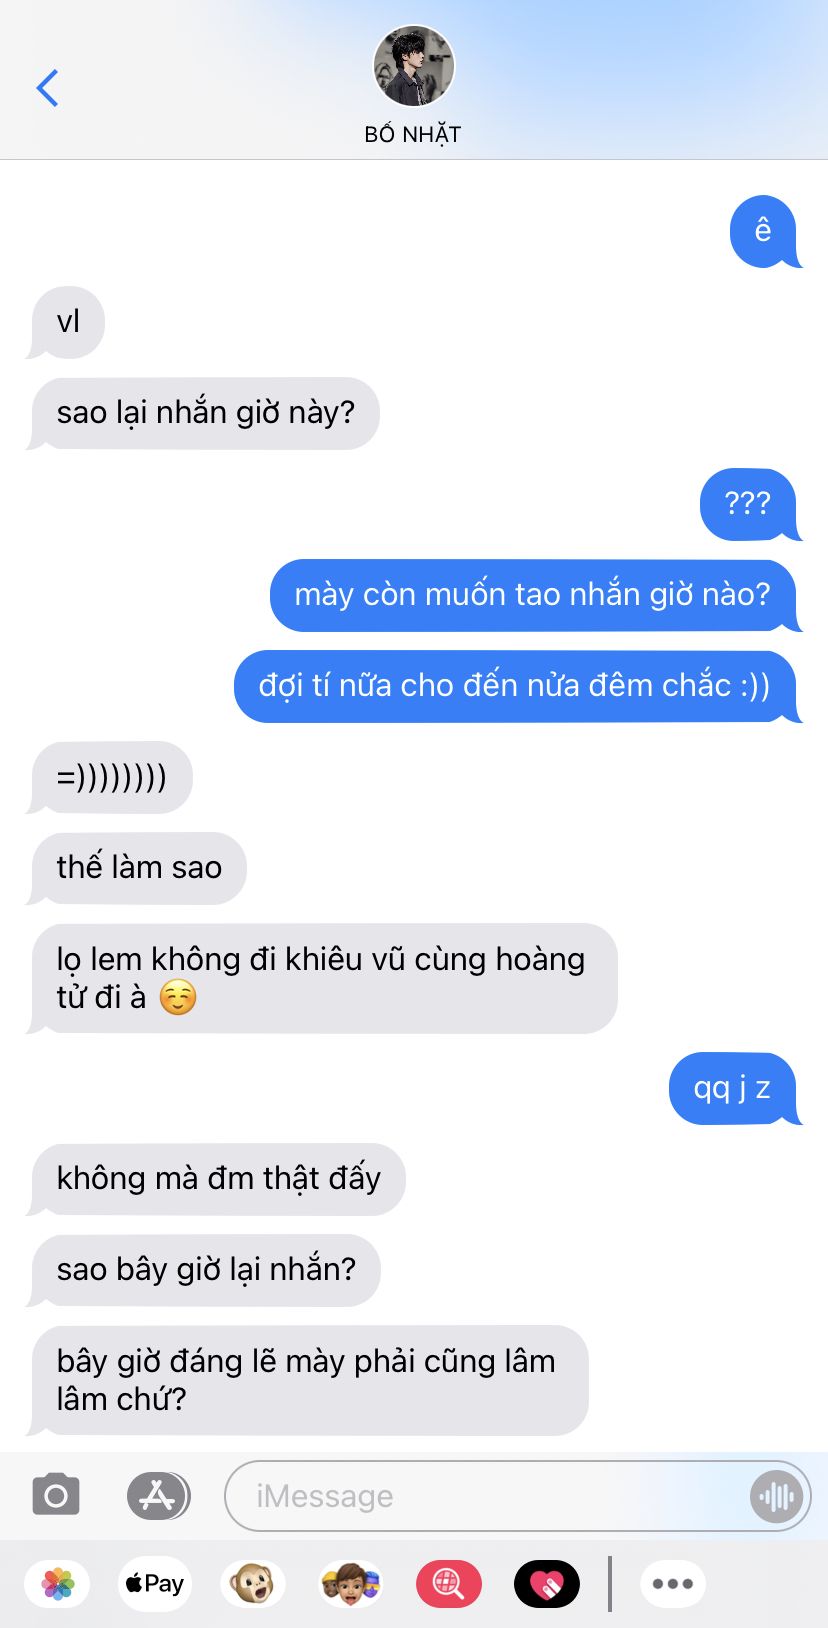Open Memoji stickers app
828x1628 pixels.
(x=350, y=1584)
